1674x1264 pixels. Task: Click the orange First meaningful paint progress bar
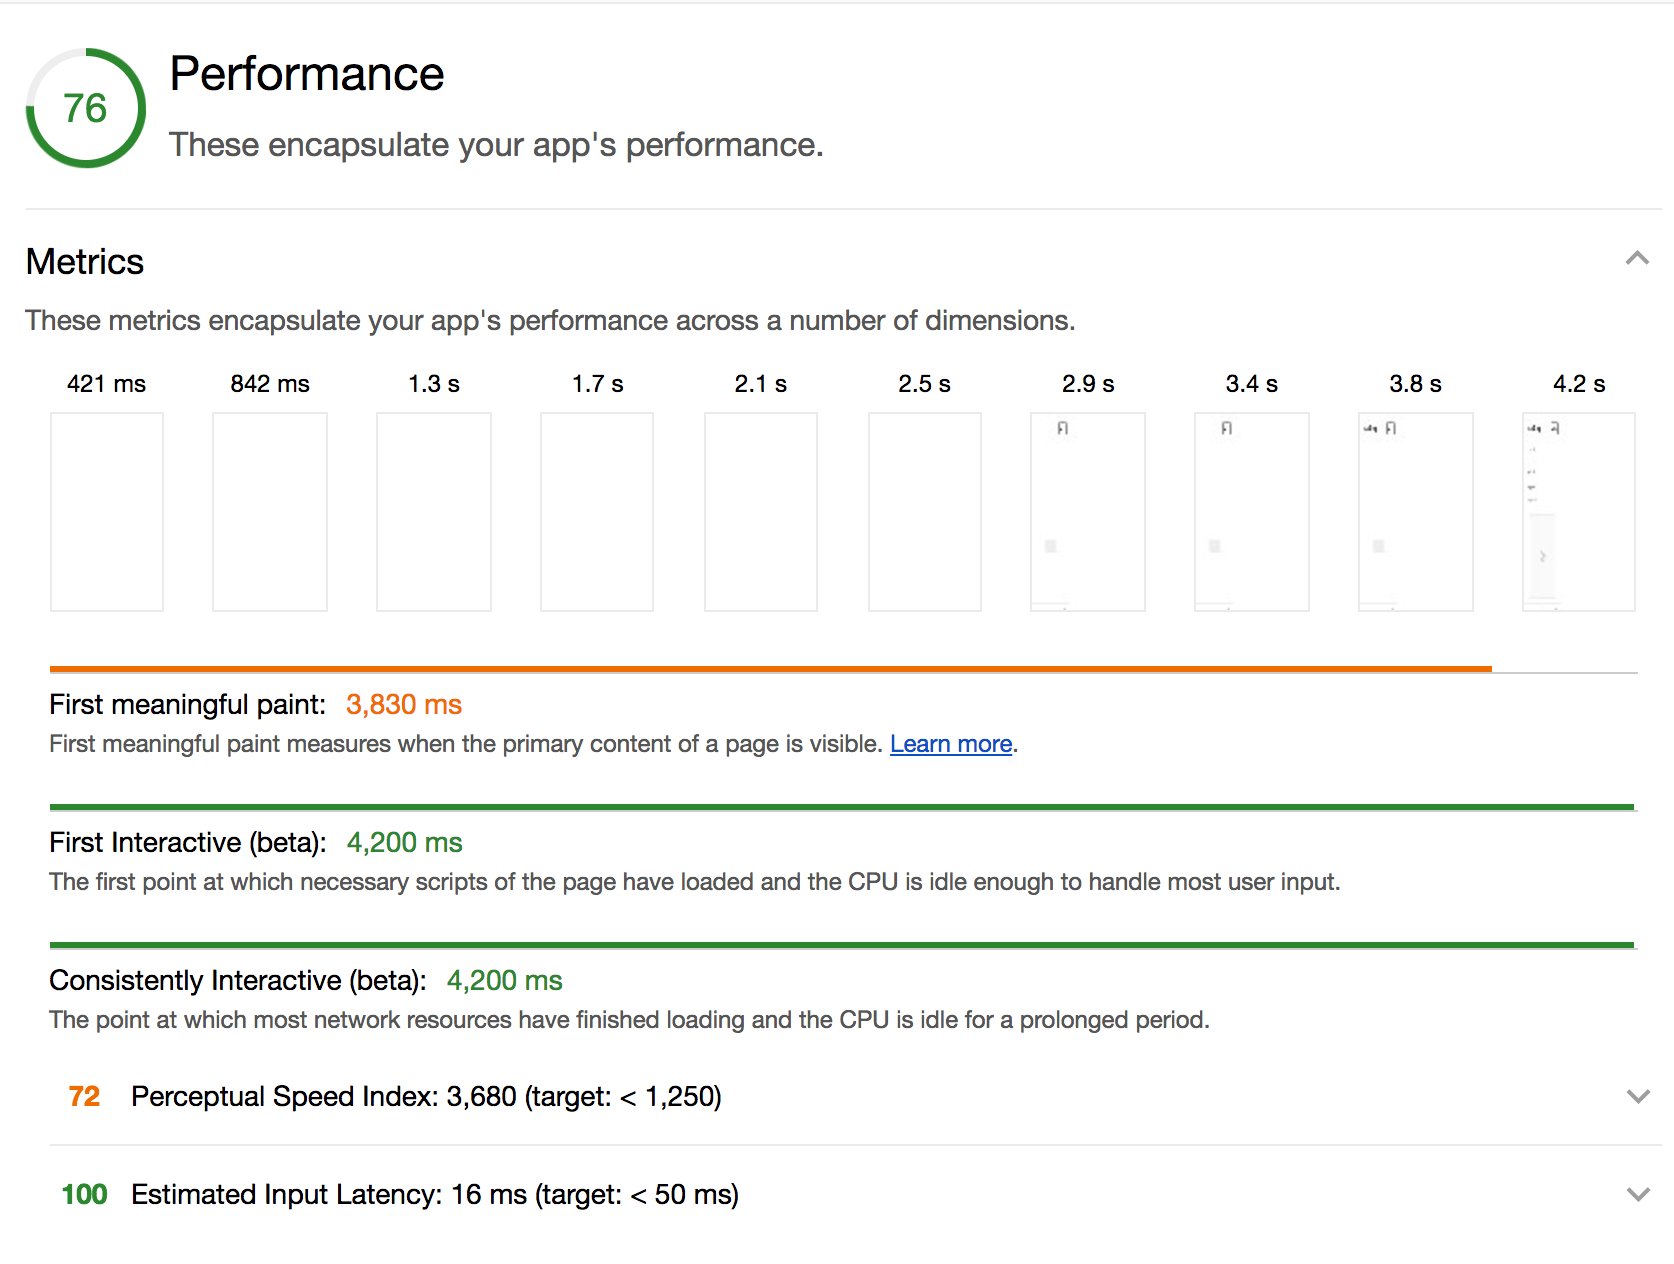pyautogui.click(x=770, y=667)
